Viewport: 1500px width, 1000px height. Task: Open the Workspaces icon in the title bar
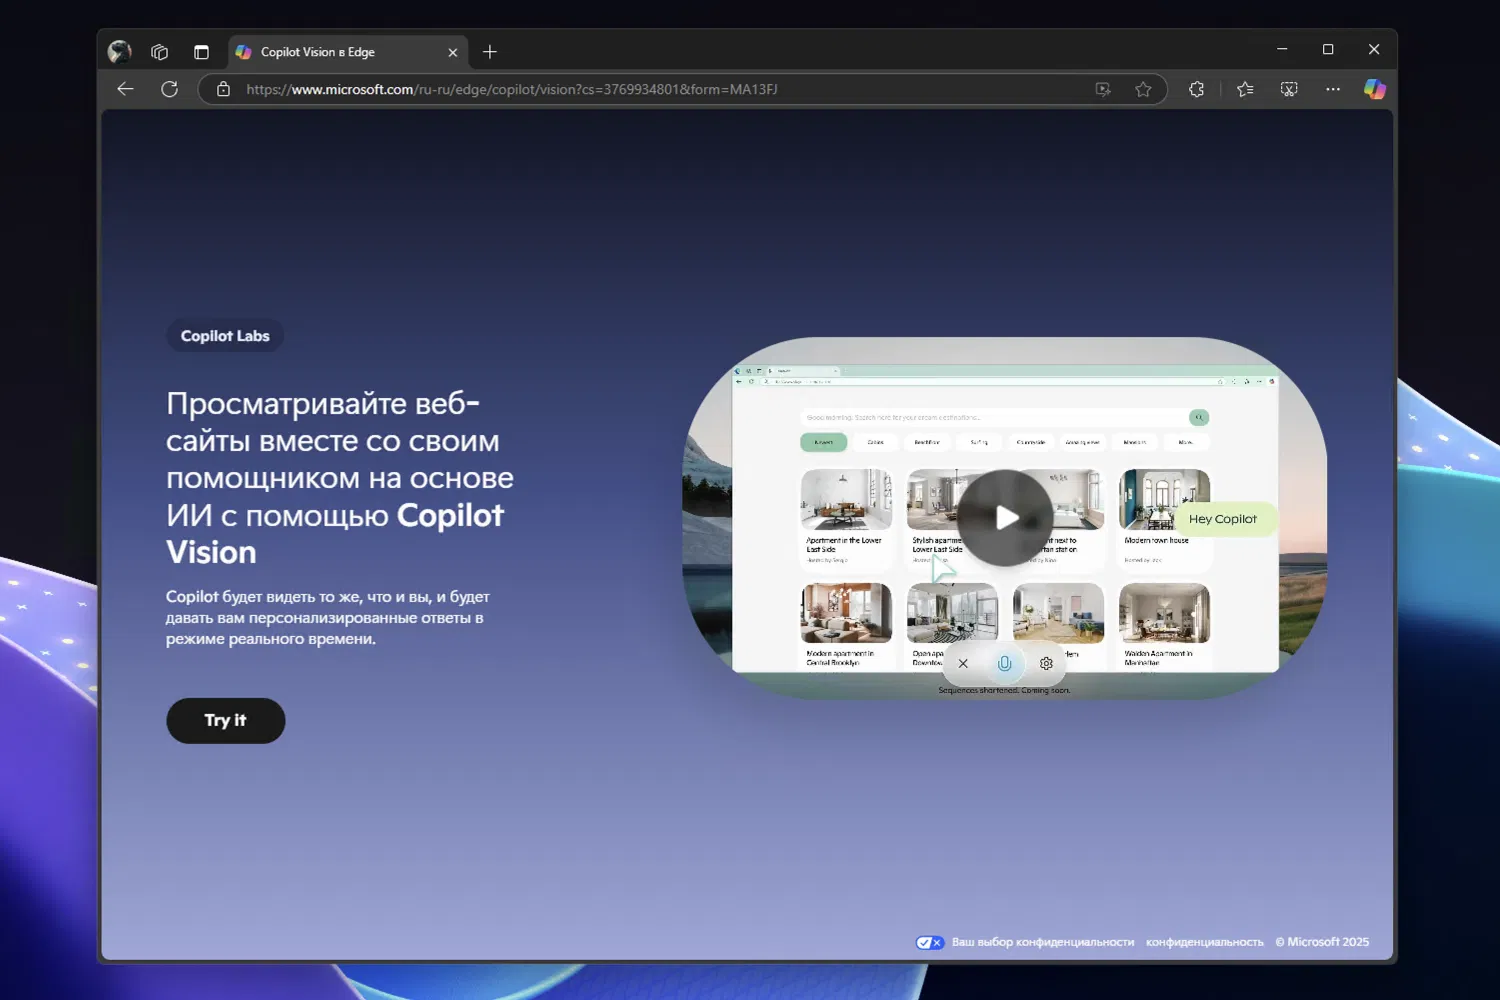[x=160, y=52]
